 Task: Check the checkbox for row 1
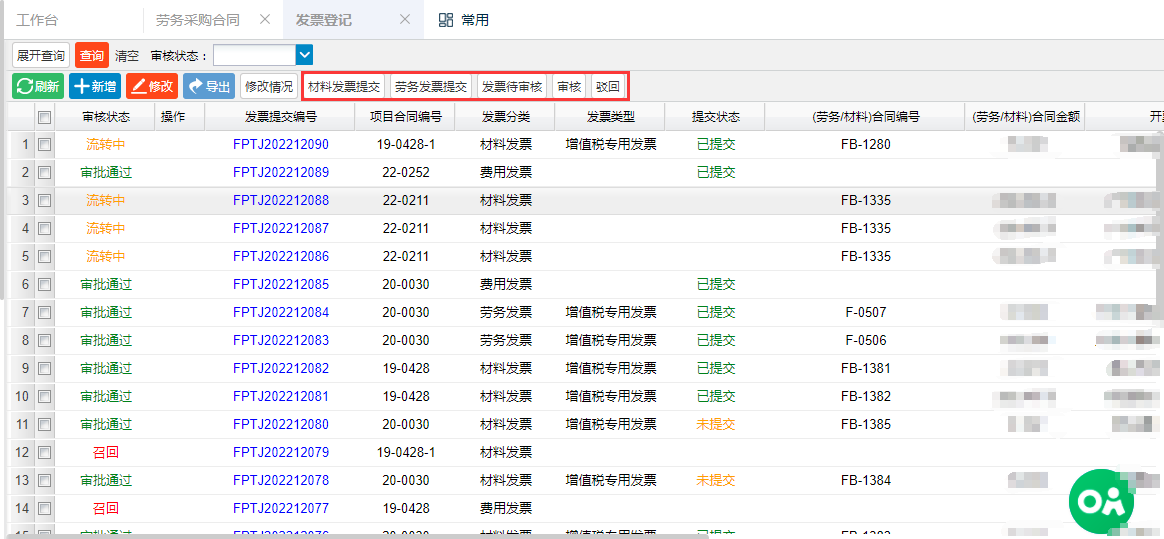[x=44, y=145]
